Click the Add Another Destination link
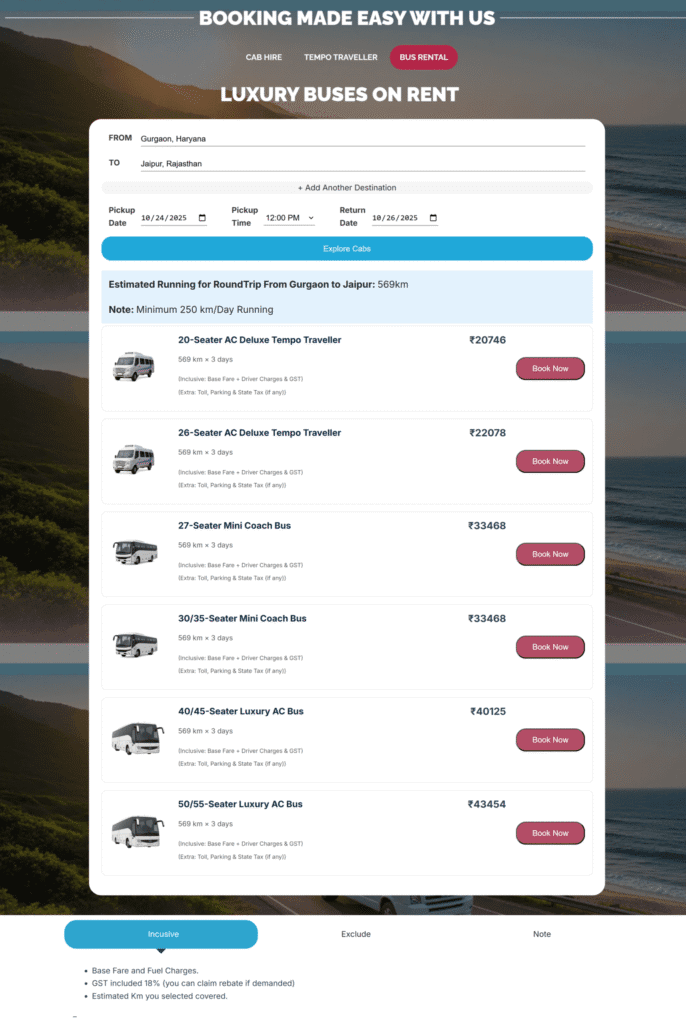The height and width of the screenshot is (1024, 686). 347,187
